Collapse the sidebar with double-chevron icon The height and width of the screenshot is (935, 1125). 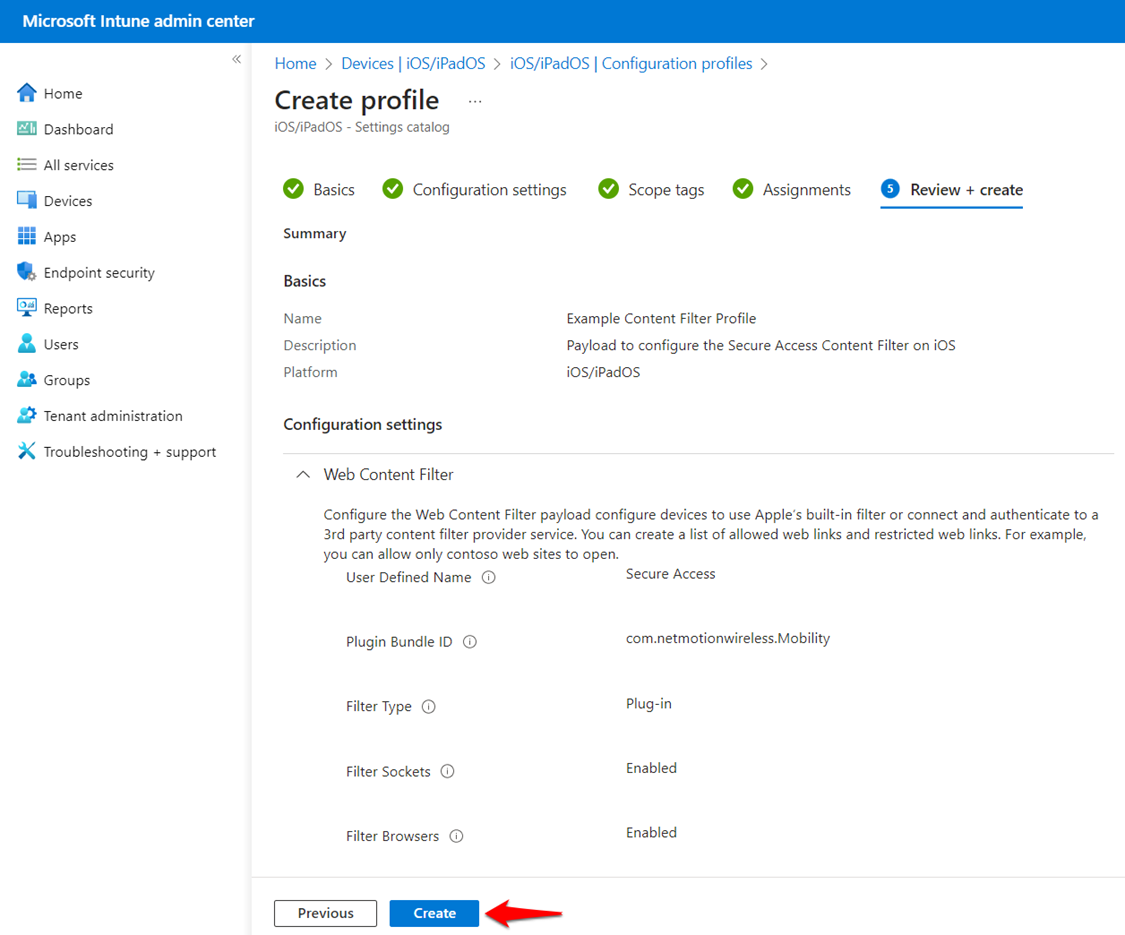[x=236, y=59]
